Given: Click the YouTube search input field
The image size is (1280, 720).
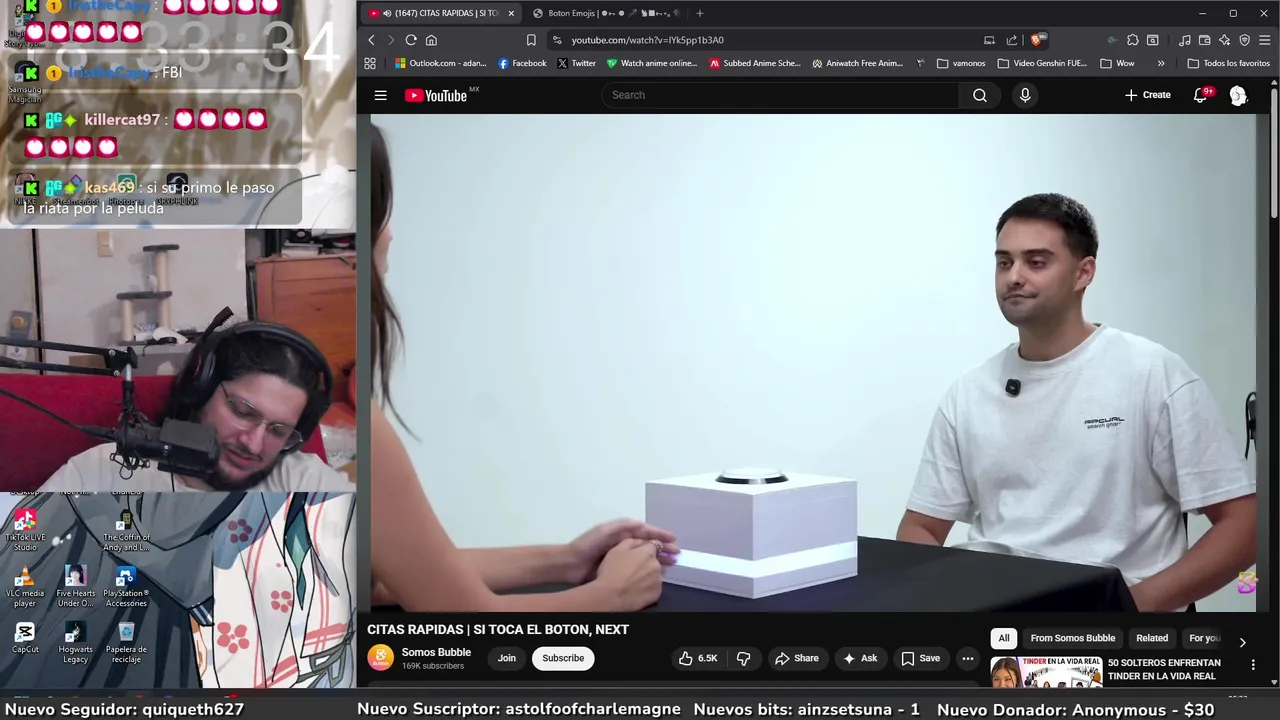Looking at the screenshot, I should point(780,95).
